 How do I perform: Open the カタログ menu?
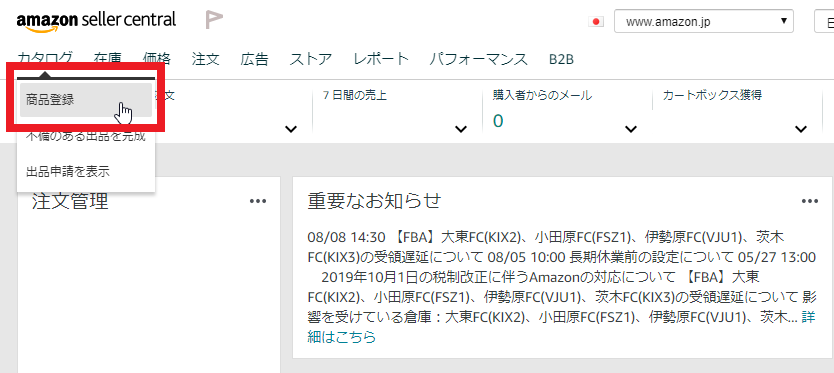point(45,59)
